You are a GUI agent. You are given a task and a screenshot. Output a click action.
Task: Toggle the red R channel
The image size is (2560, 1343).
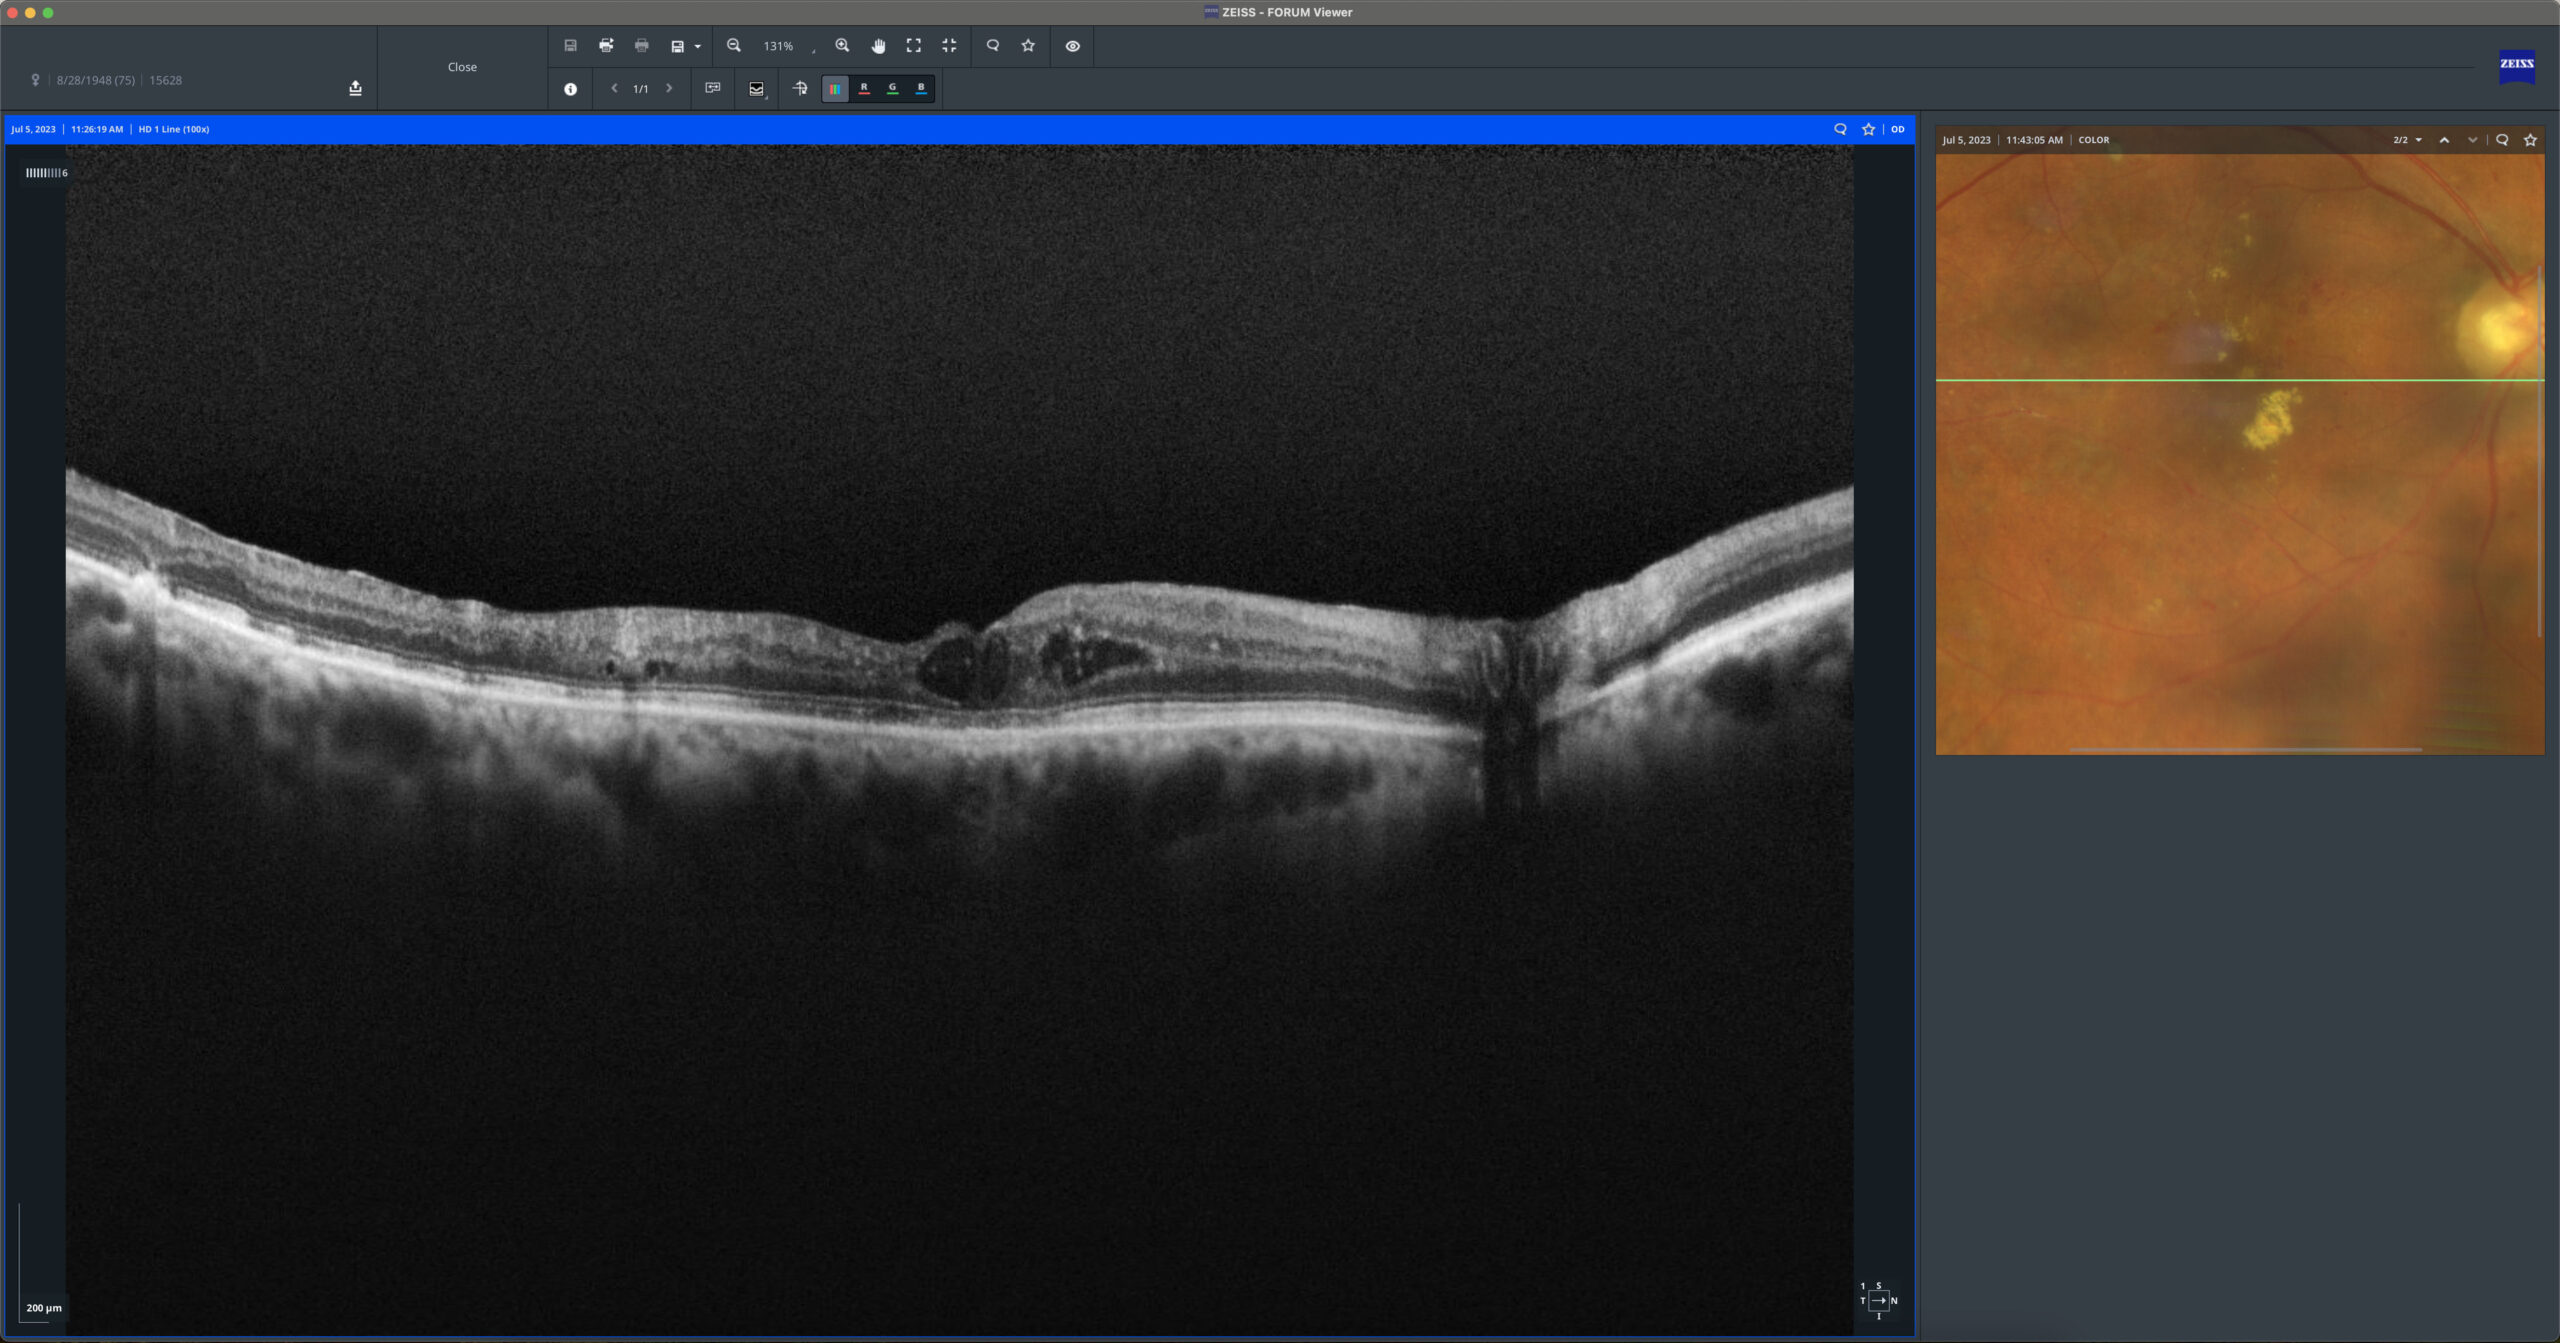coord(864,89)
